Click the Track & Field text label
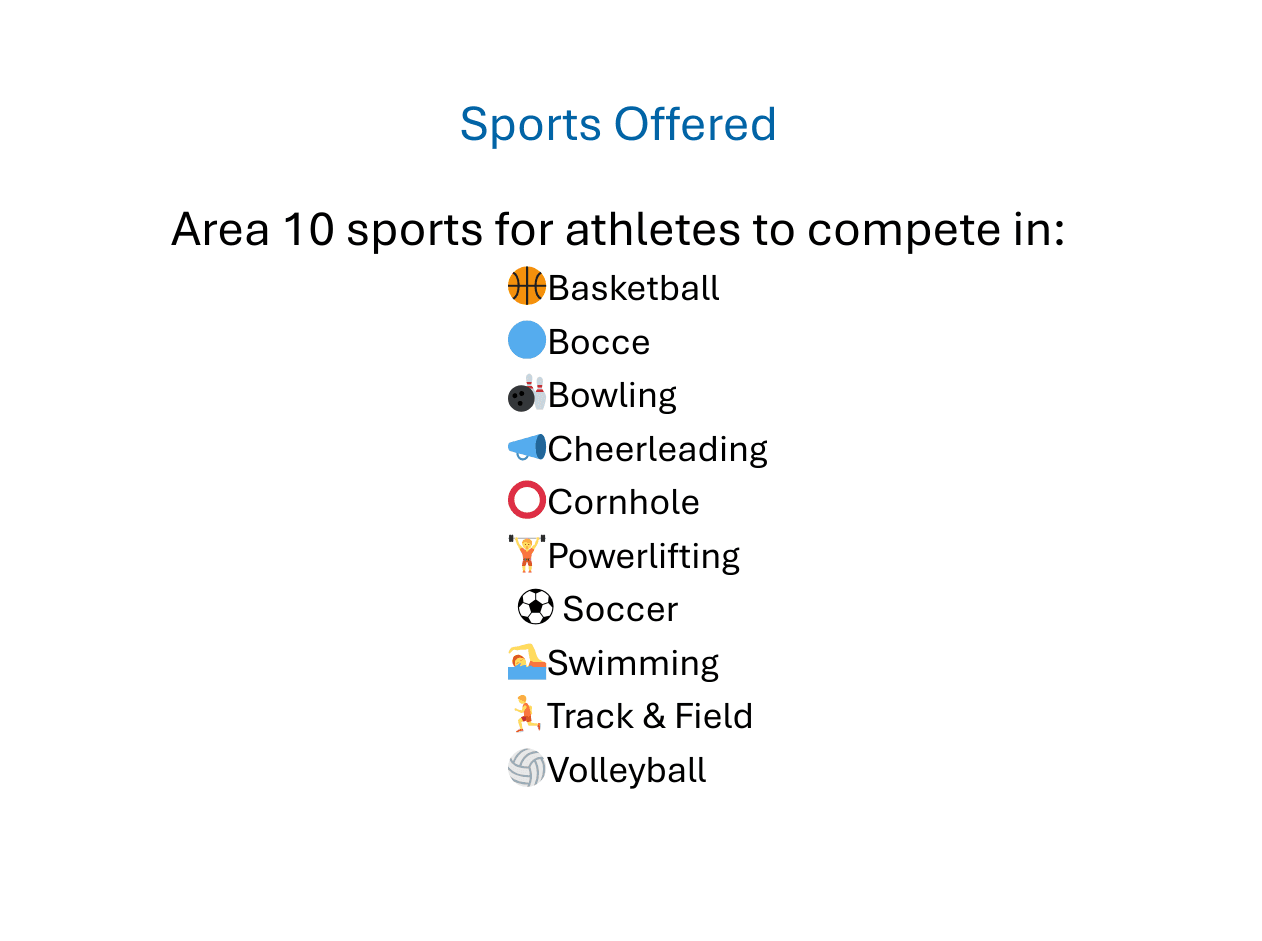The height and width of the screenshot is (941, 1262). pos(649,716)
